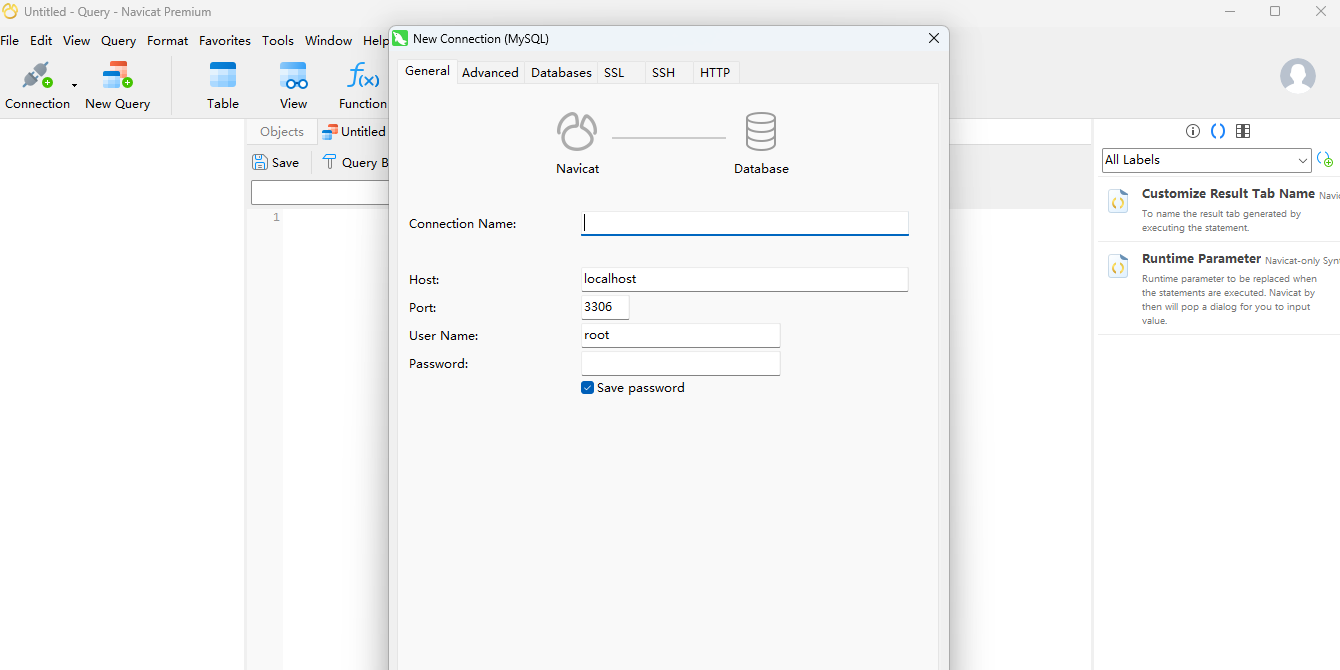Viewport: 1340px width, 670px height.
Task: Open the View menu
Action: pos(76,41)
